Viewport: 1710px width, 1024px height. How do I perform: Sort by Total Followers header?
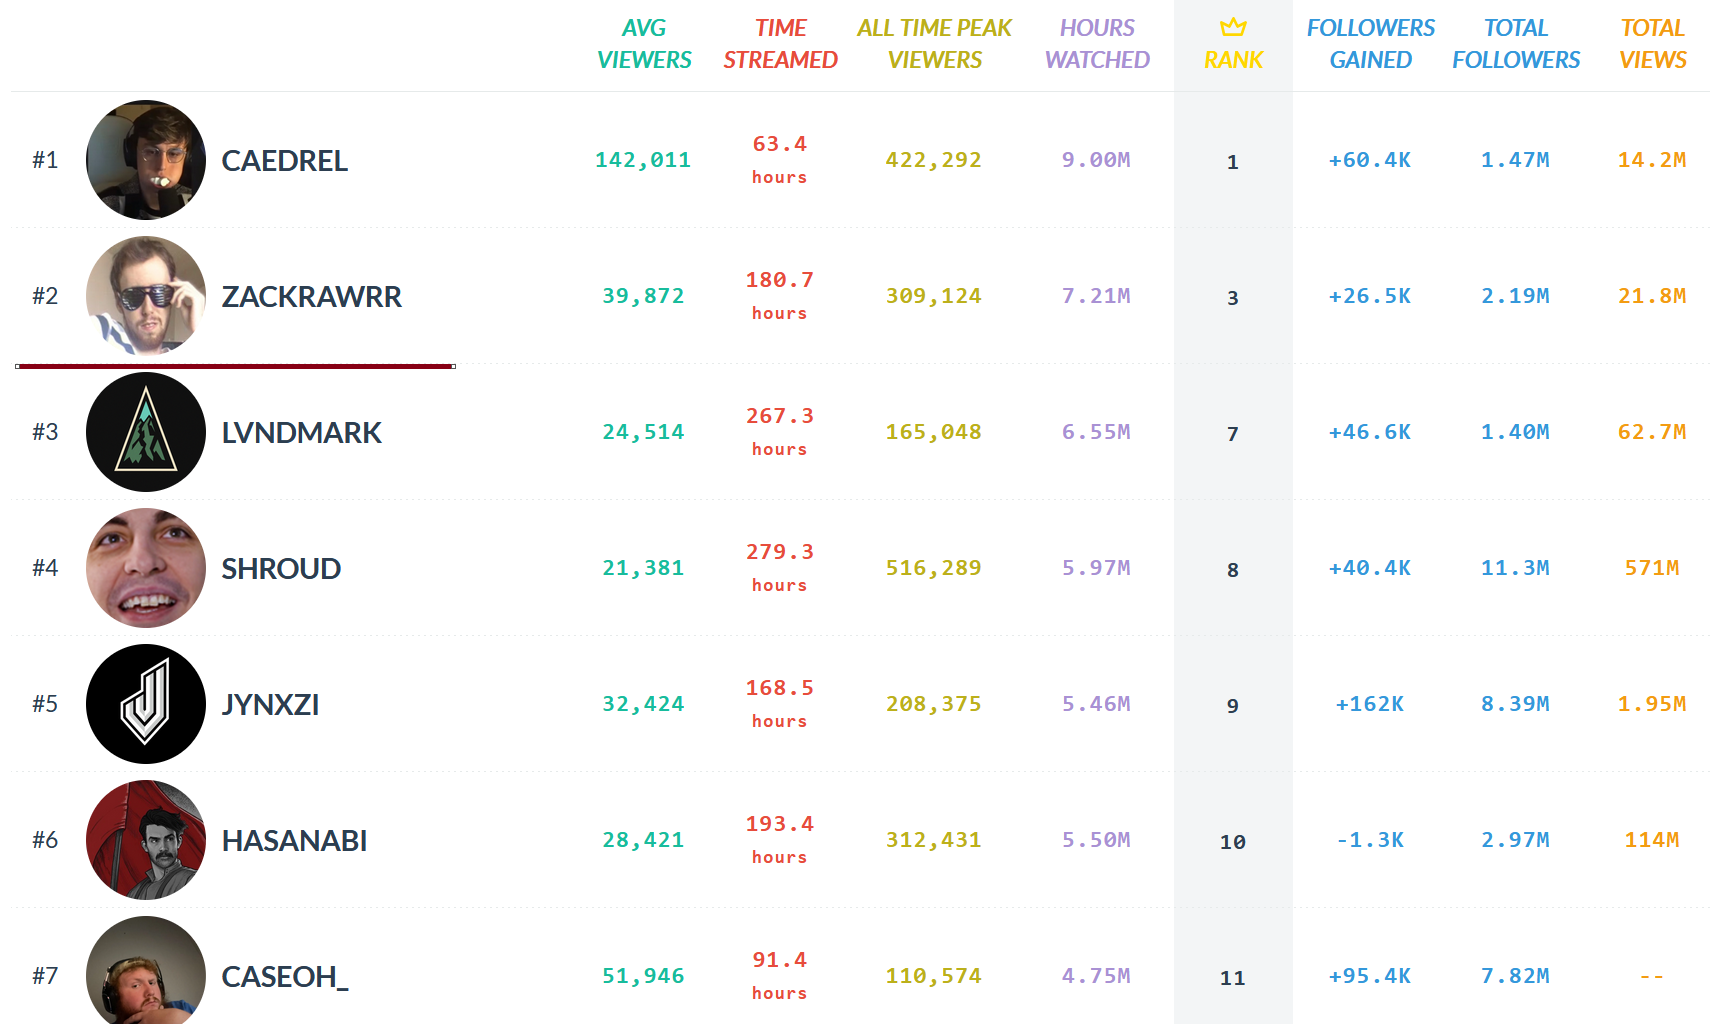point(1516,44)
